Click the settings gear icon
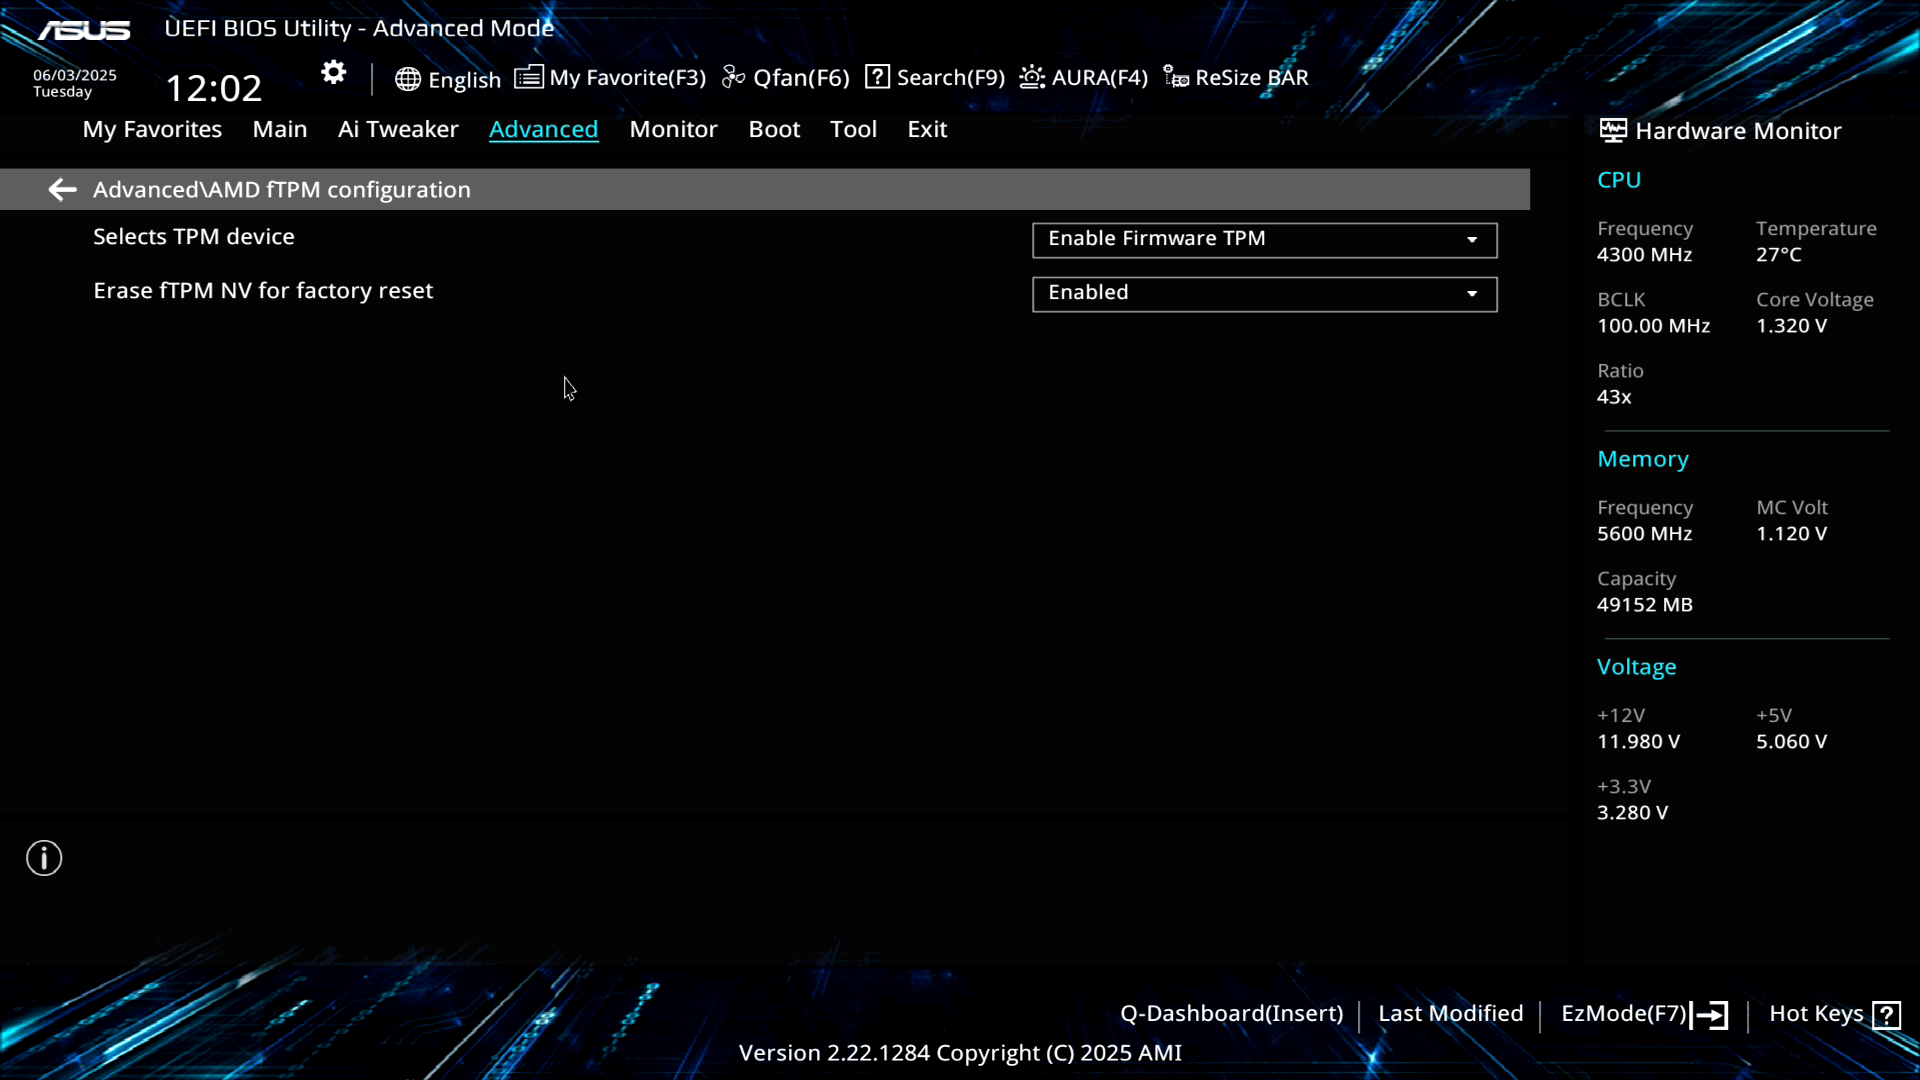 tap(333, 73)
